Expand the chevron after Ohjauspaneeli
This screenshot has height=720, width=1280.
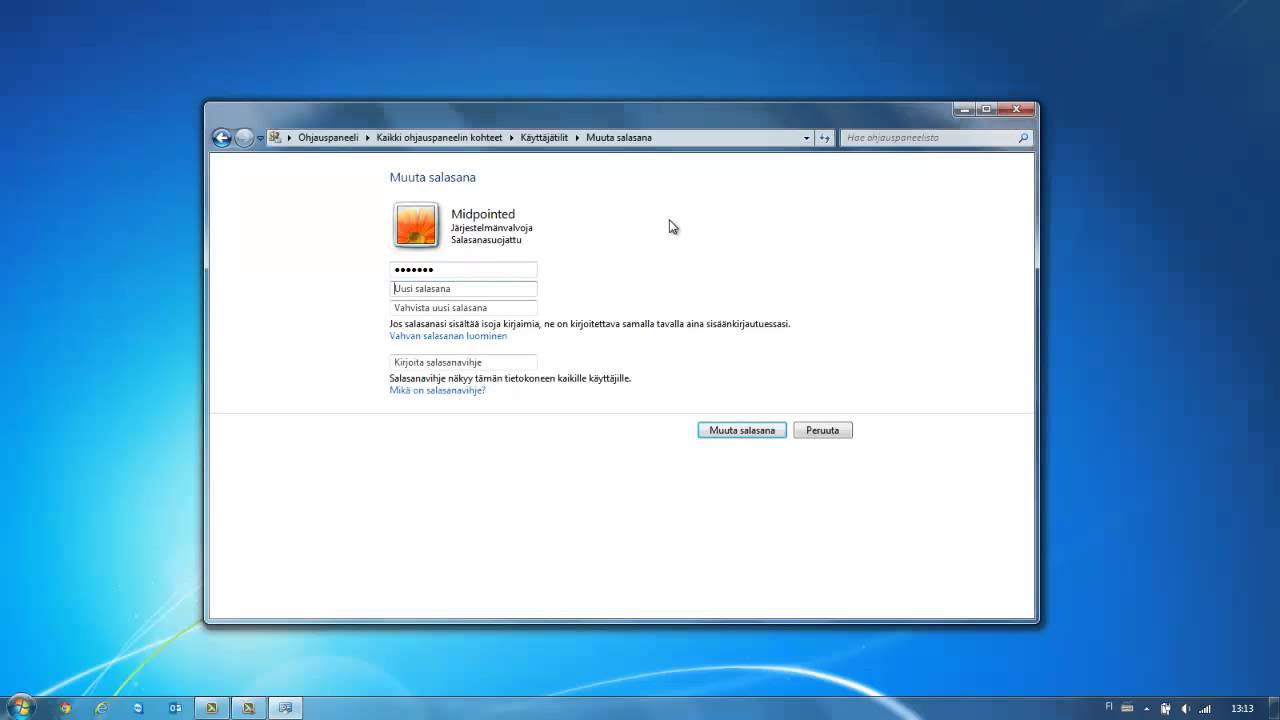[367, 137]
